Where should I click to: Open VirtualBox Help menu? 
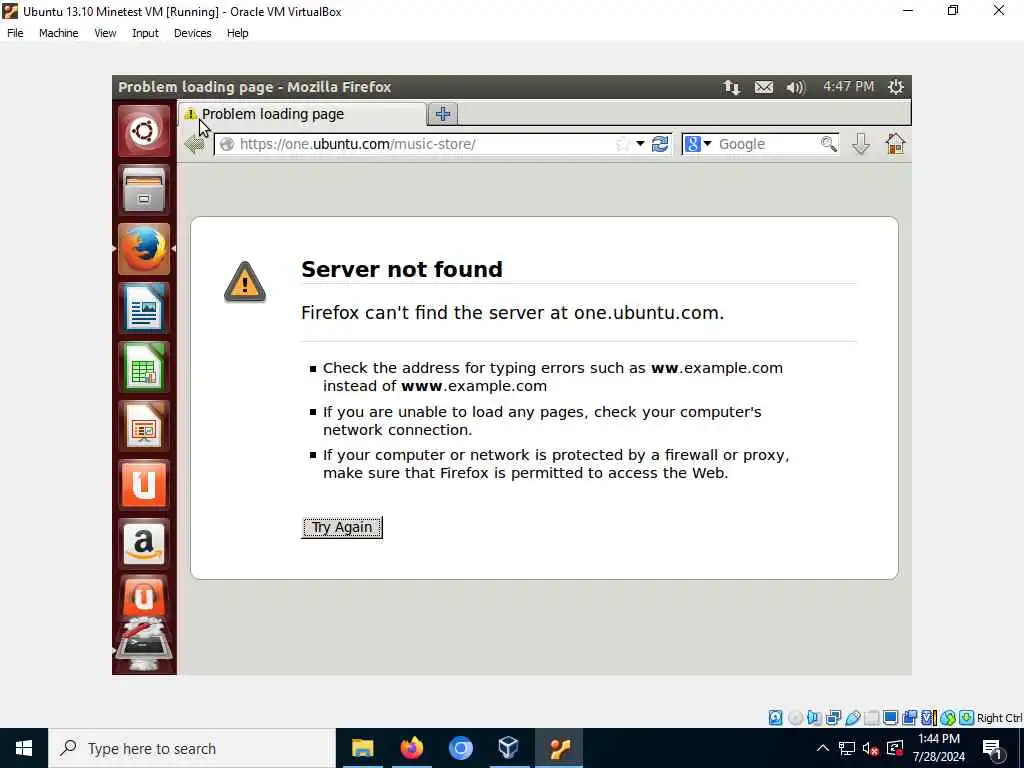pyautogui.click(x=238, y=33)
